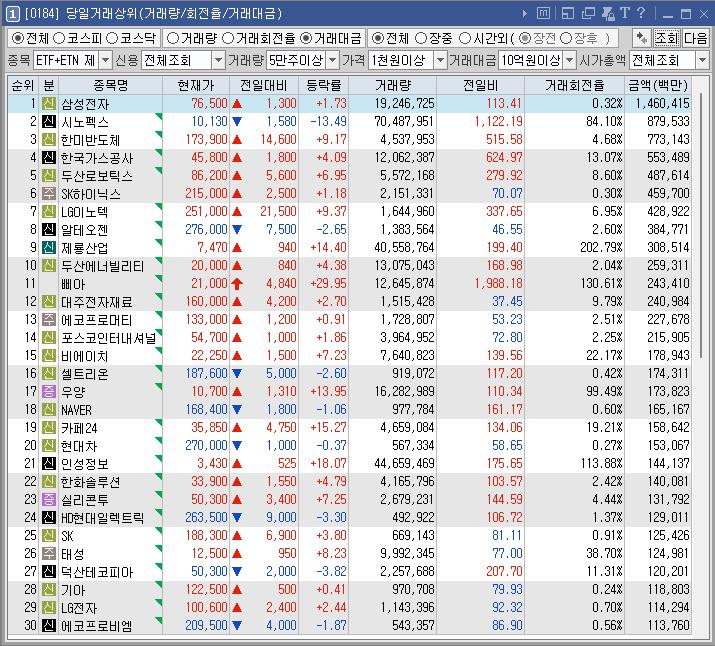The height and width of the screenshot is (646, 715).
Task: Click the up triangle icon for 한미반도체
Action: click(x=237, y=140)
